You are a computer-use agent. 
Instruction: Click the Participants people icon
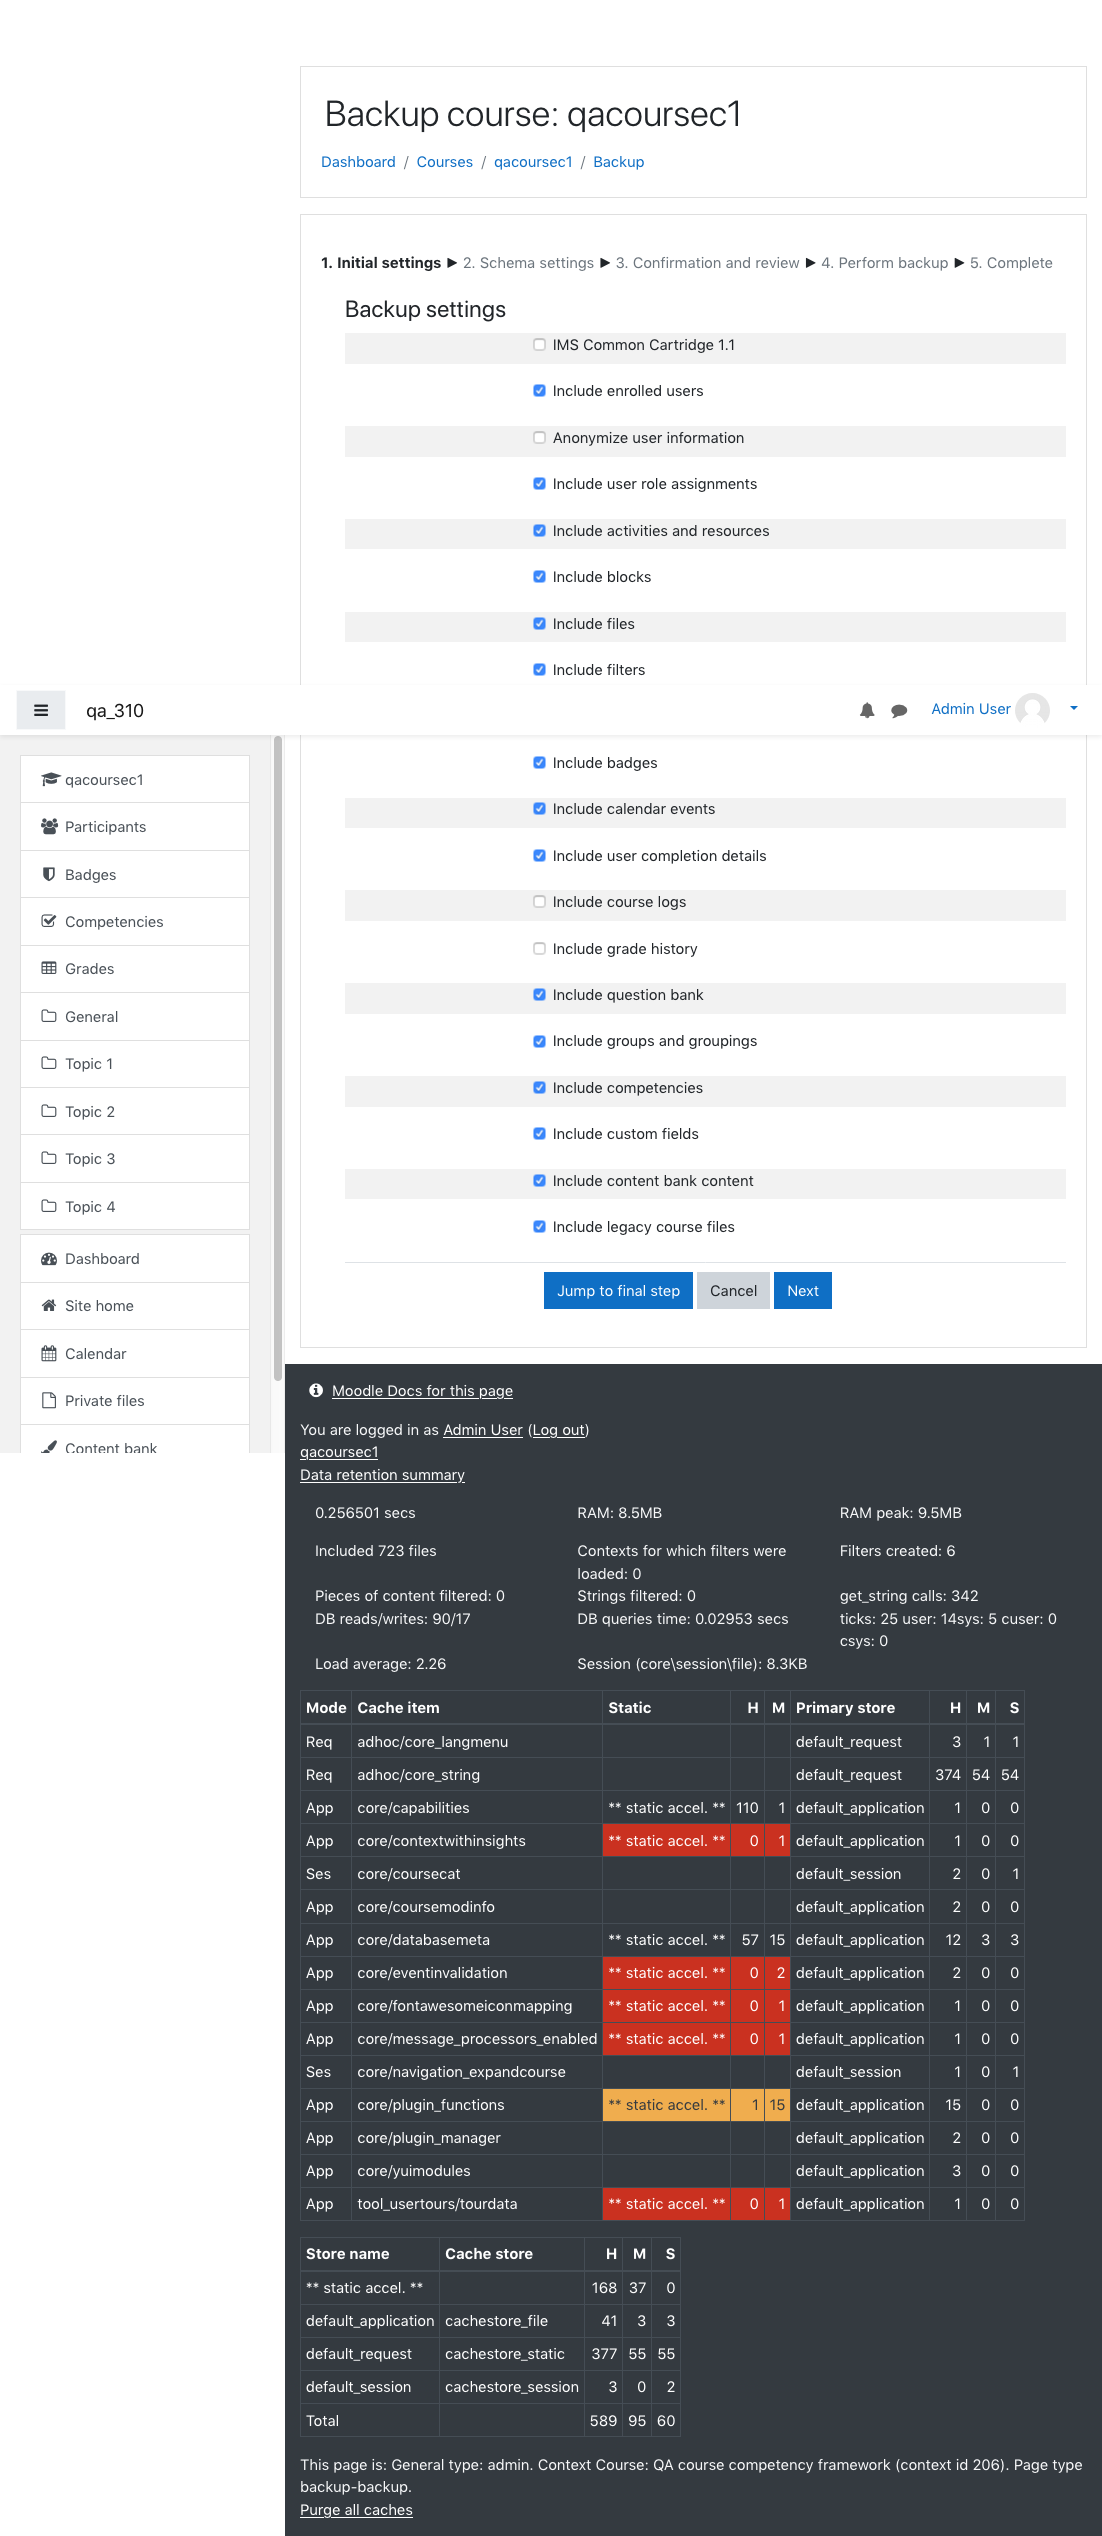tap(49, 826)
